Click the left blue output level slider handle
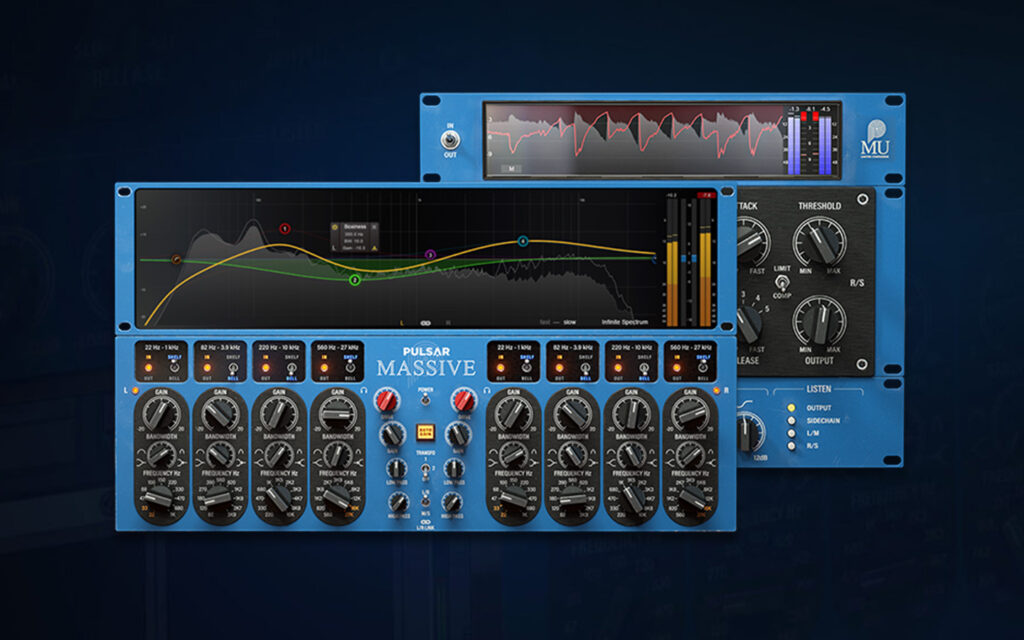 point(684,259)
